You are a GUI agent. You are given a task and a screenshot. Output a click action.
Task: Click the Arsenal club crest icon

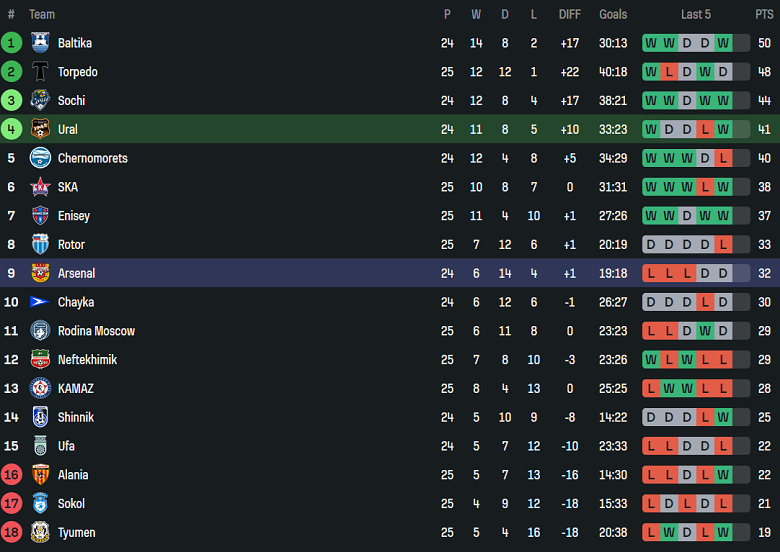coord(40,274)
